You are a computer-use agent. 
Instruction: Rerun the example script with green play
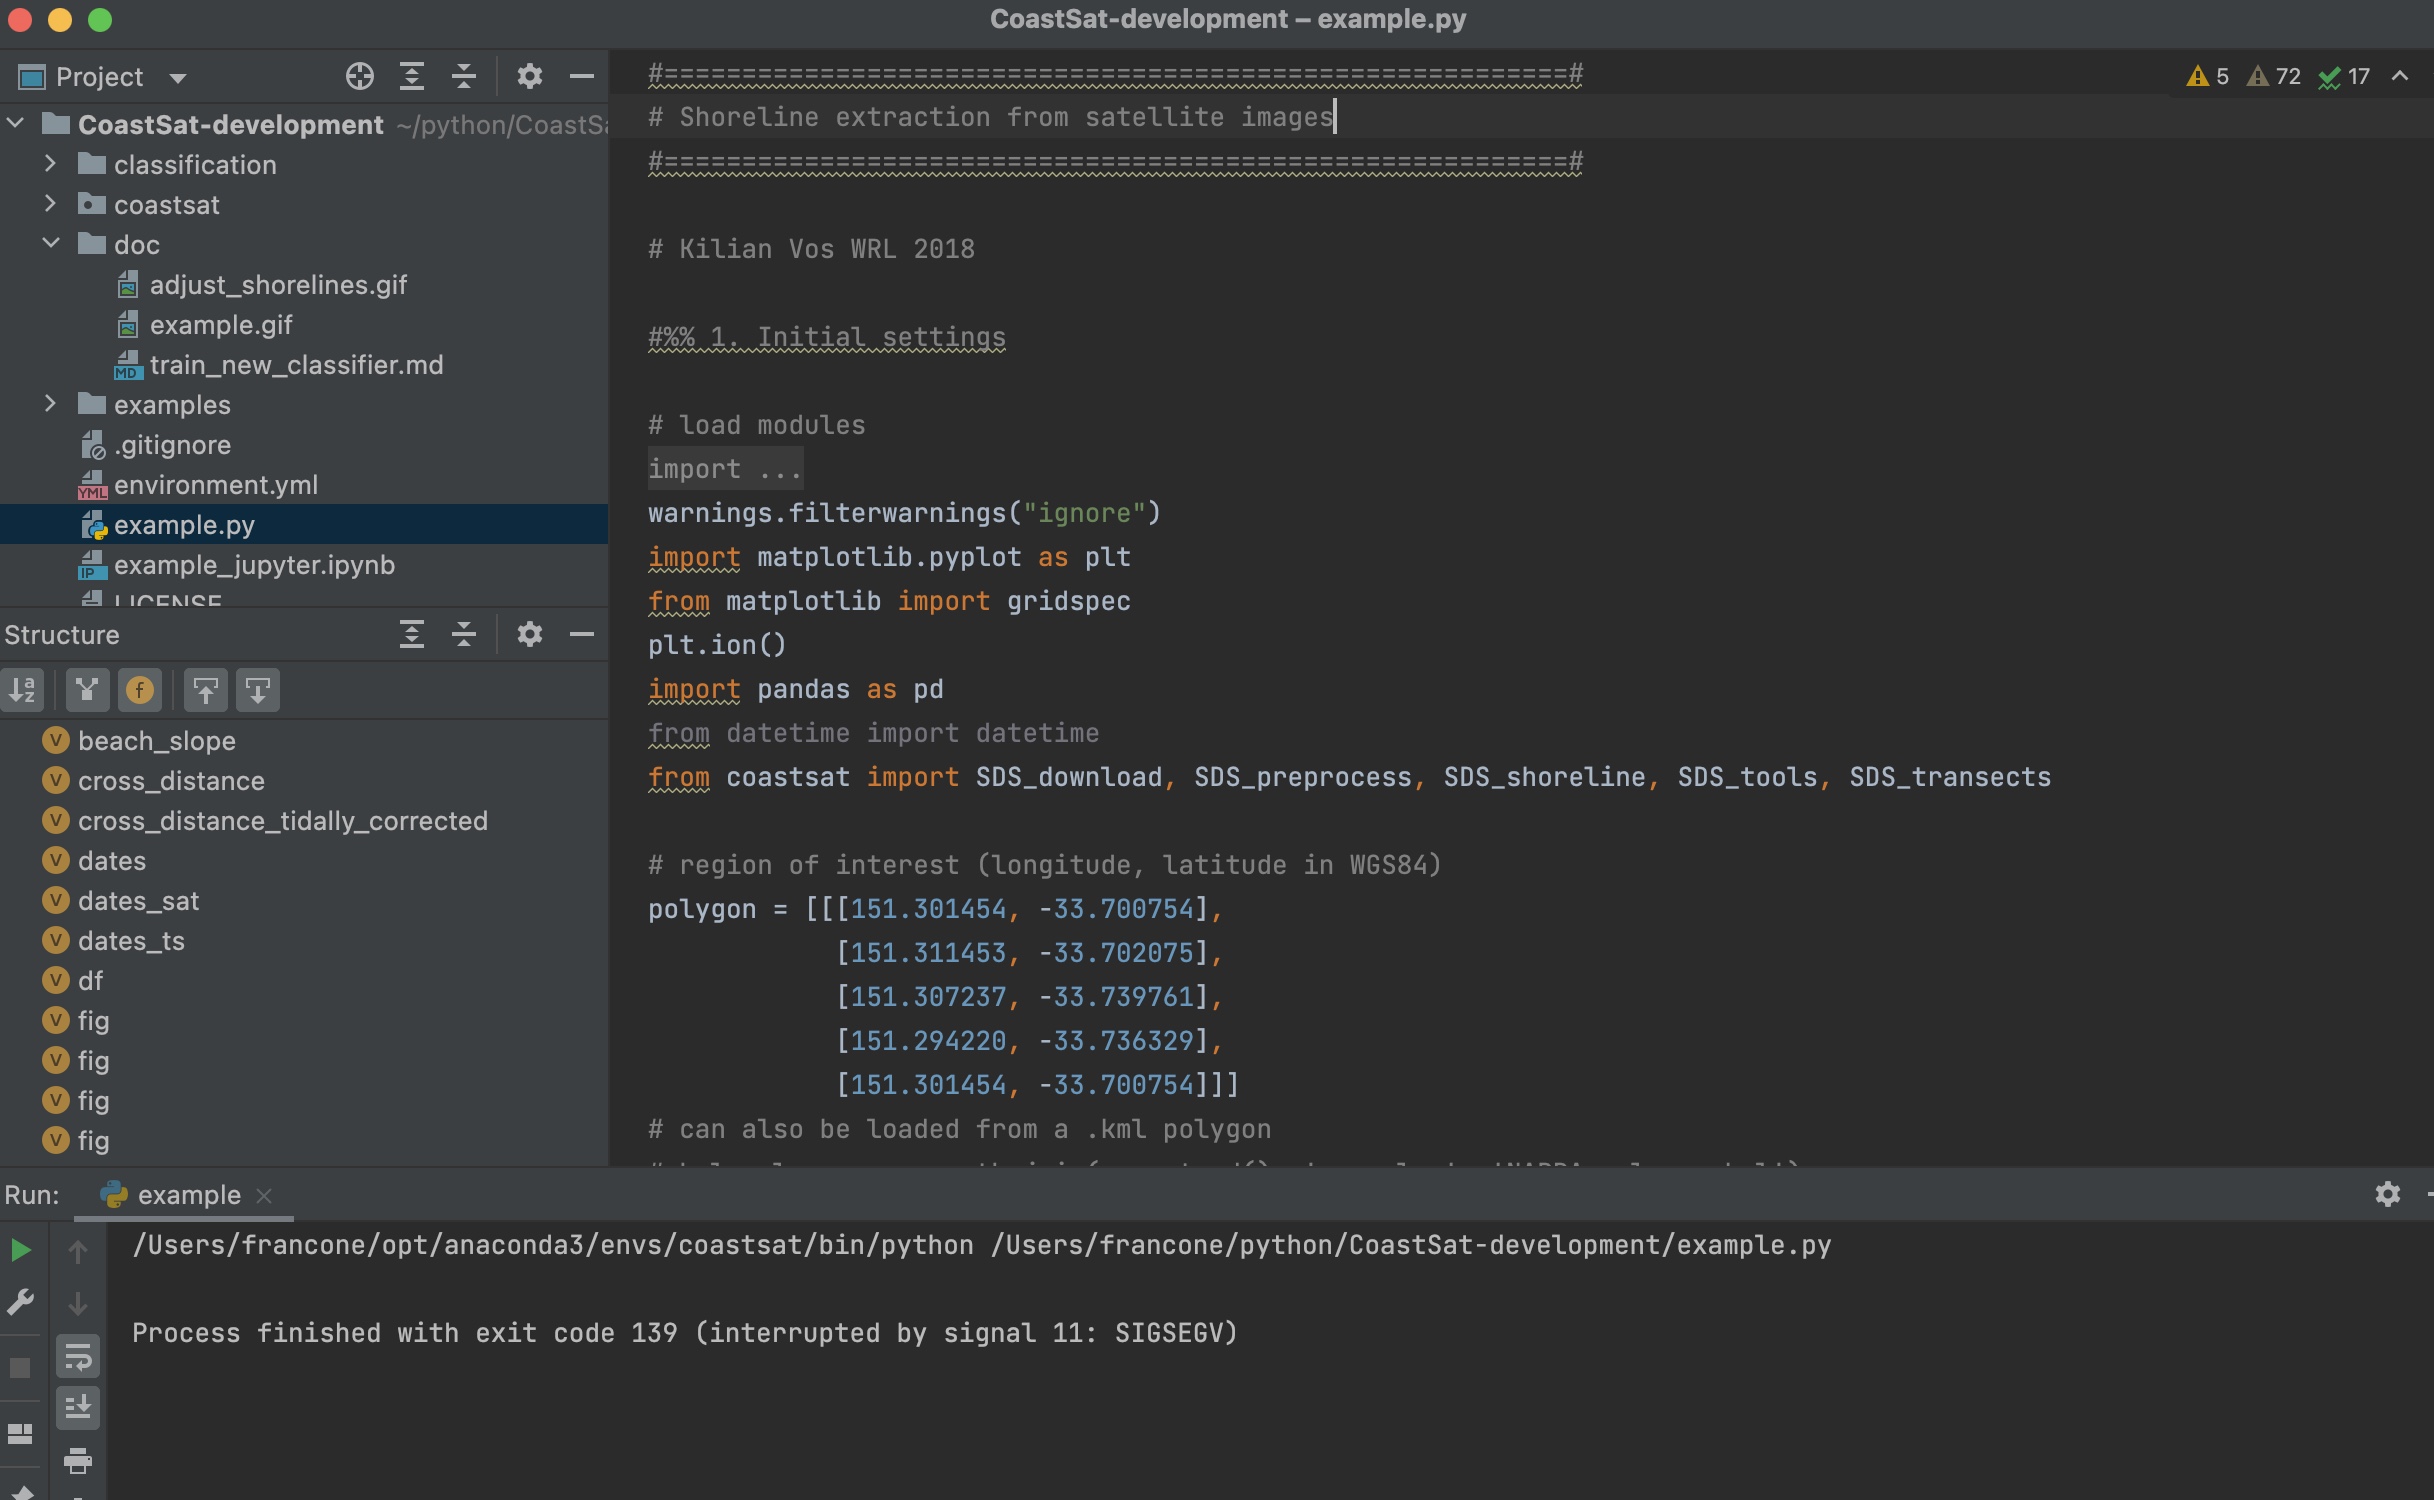[x=20, y=1250]
